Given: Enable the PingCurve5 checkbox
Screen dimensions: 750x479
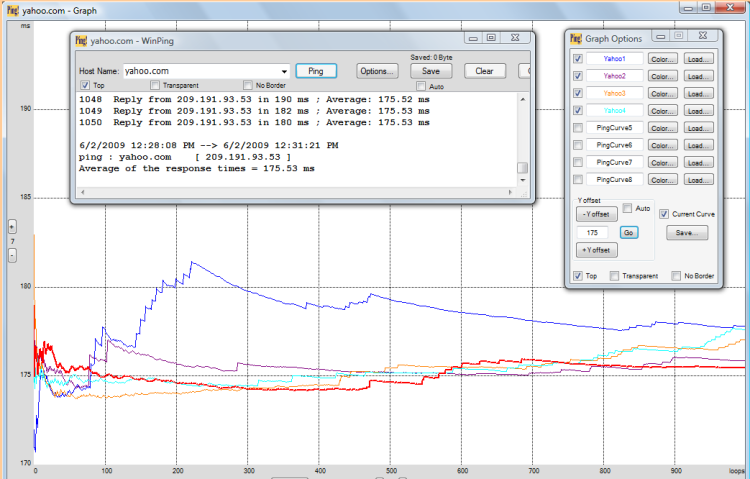Looking at the screenshot, I should 577,128.
